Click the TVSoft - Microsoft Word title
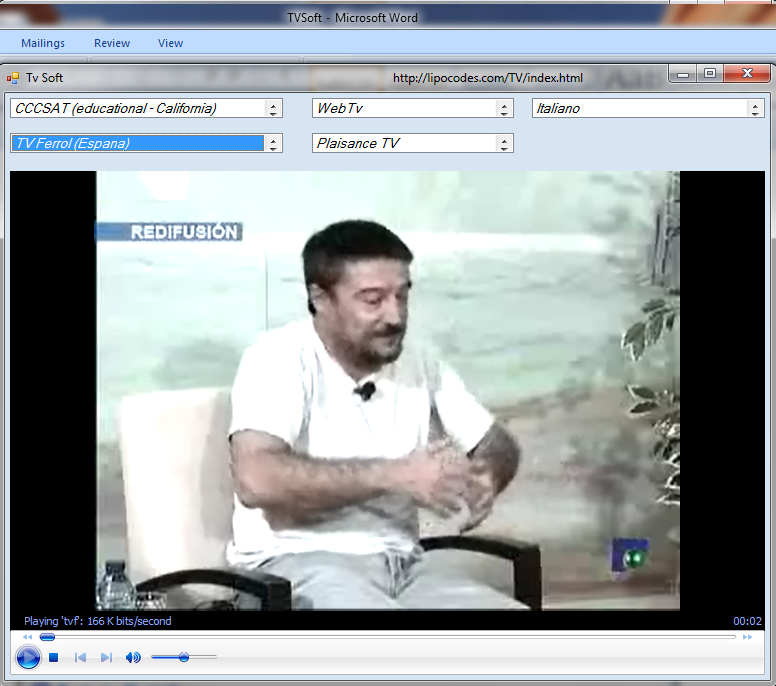The image size is (776, 686). 352,18
